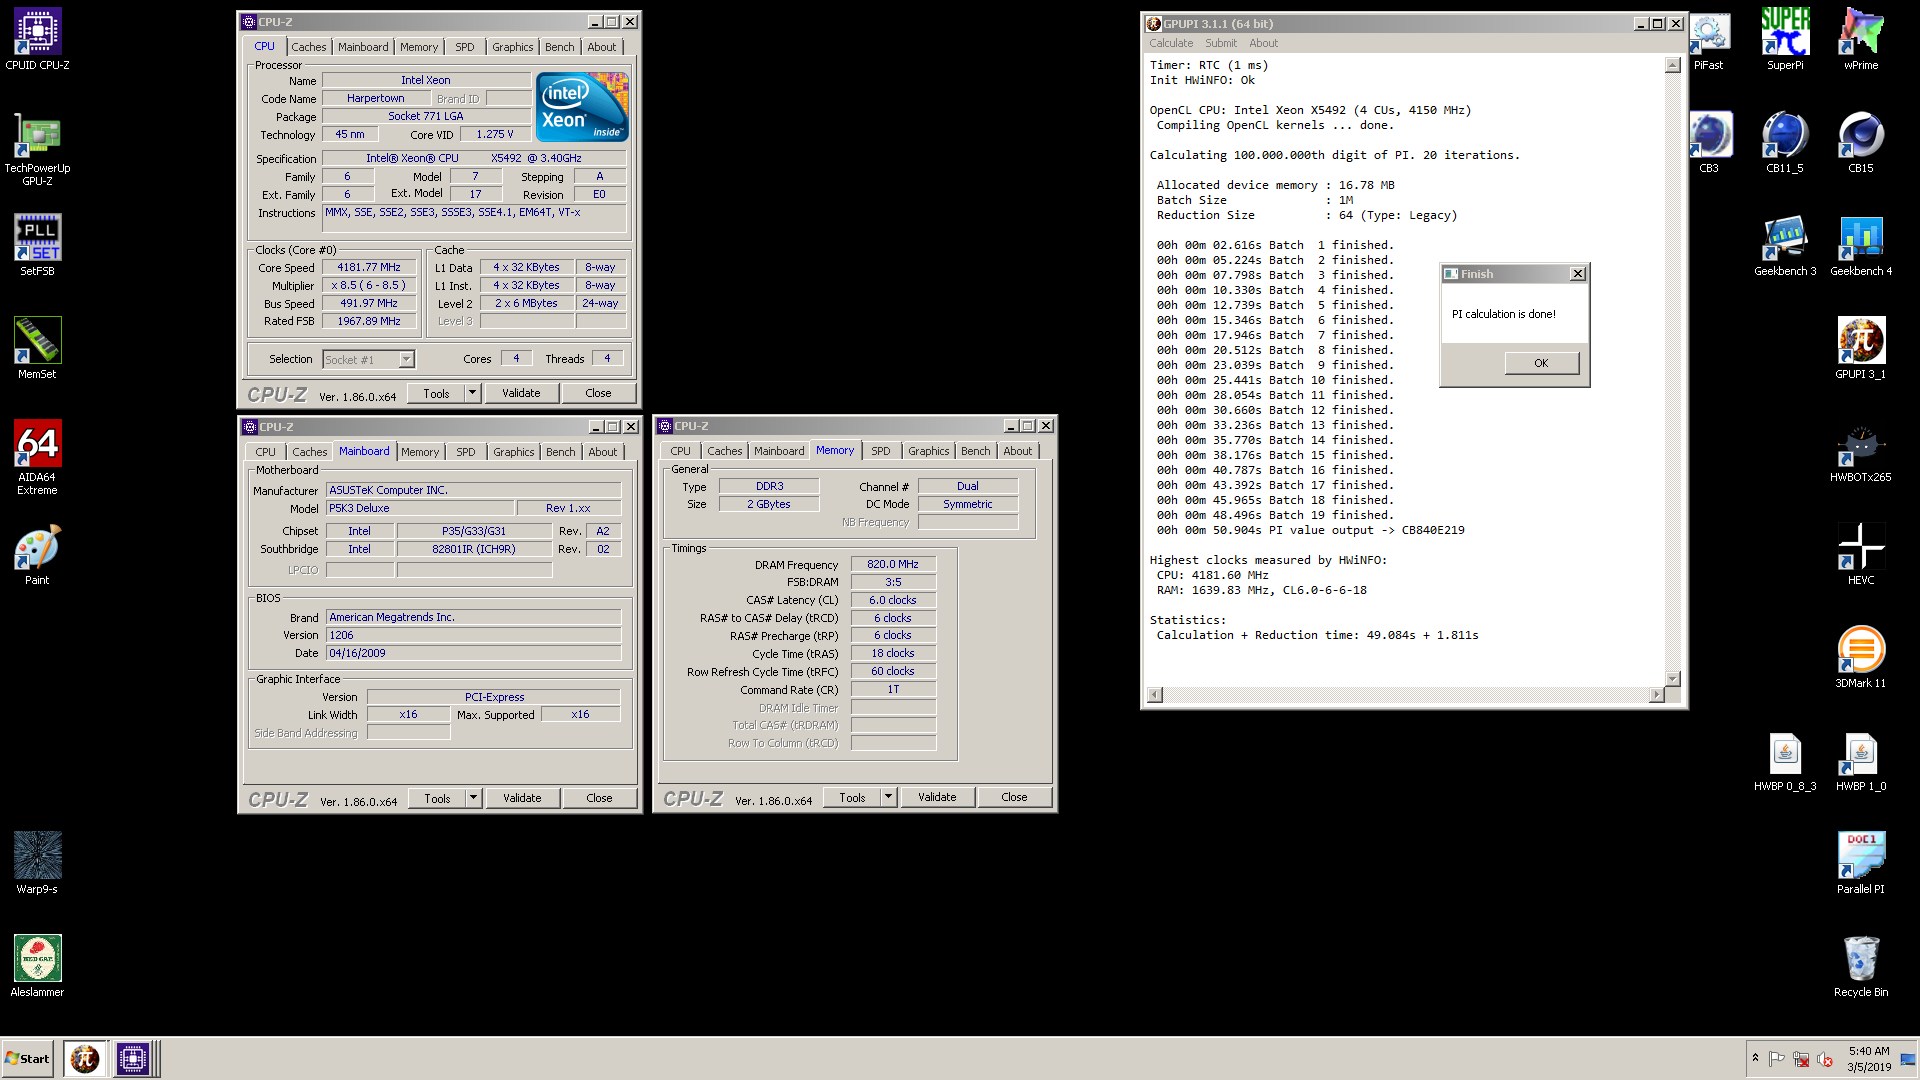The width and height of the screenshot is (1920, 1080).
Task: Open the HEVC desktop shortcut
Action: [1861, 554]
